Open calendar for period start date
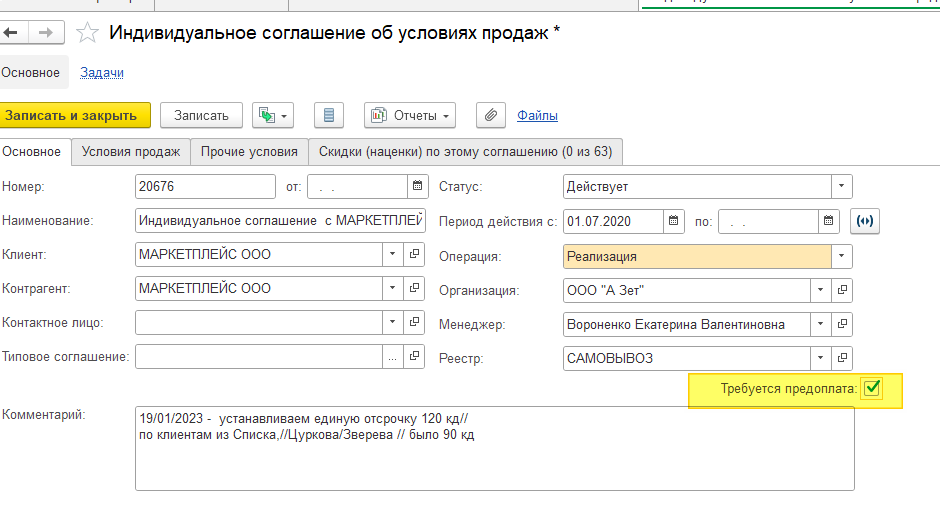This screenshot has width=940, height=529. 675,221
